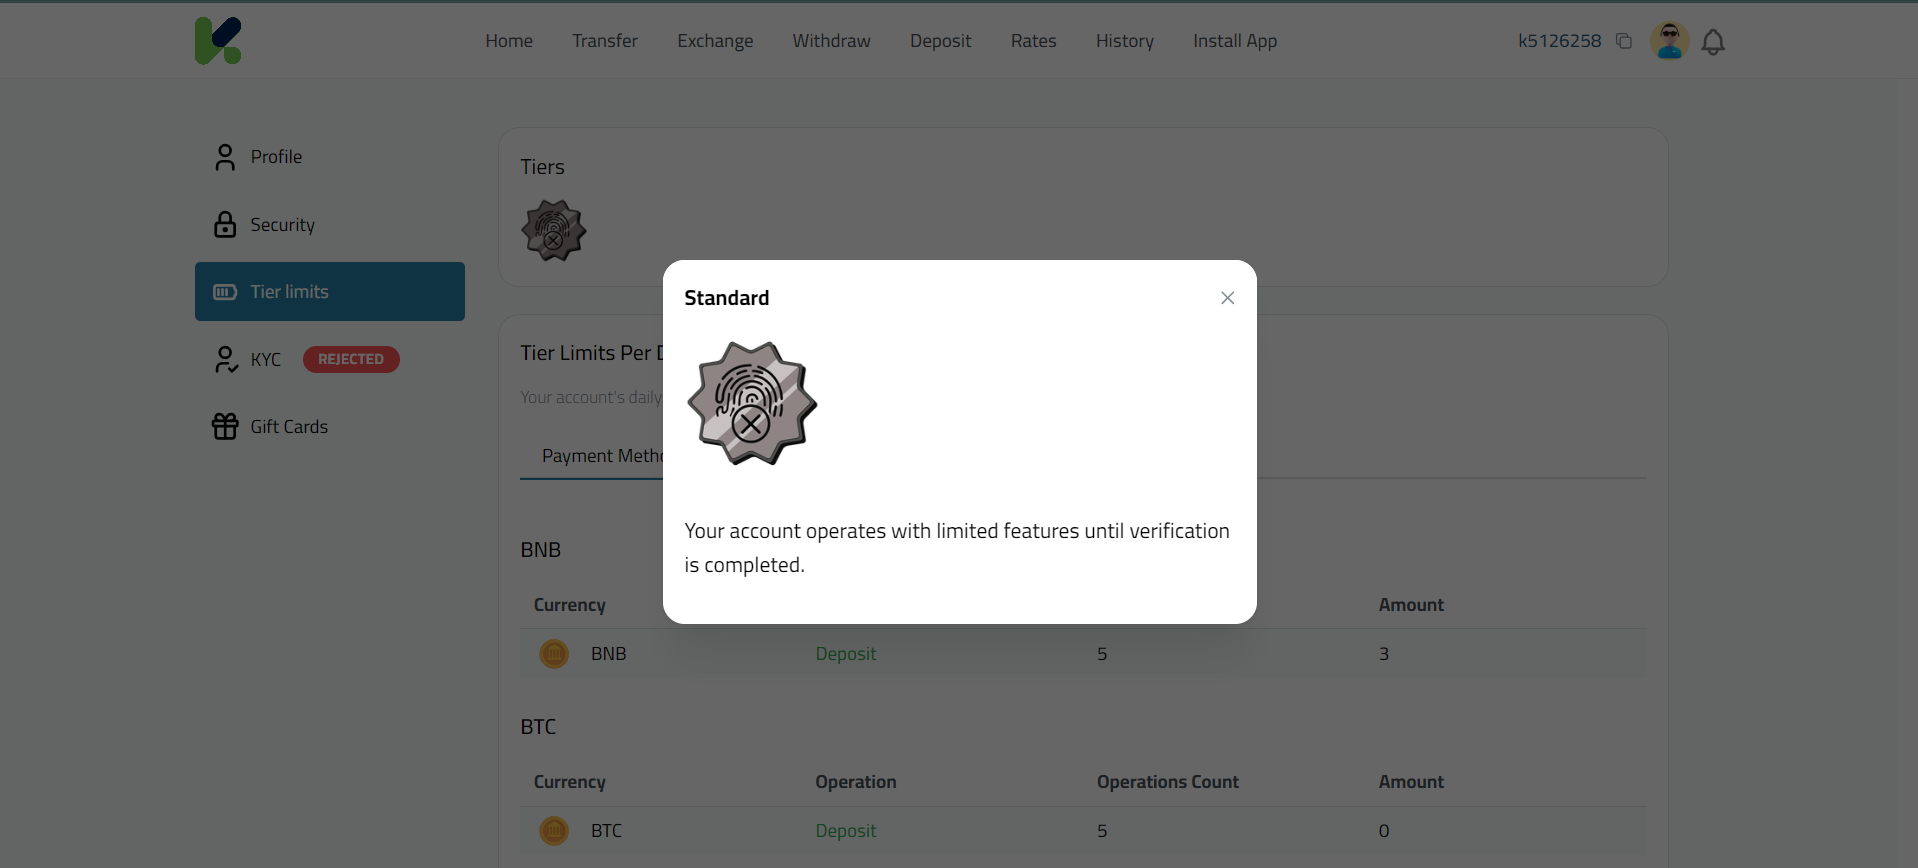Click the Standard fingerprint badge in the dialog
Viewport: 1918px width, 868px height.
[x=752, y=403]
